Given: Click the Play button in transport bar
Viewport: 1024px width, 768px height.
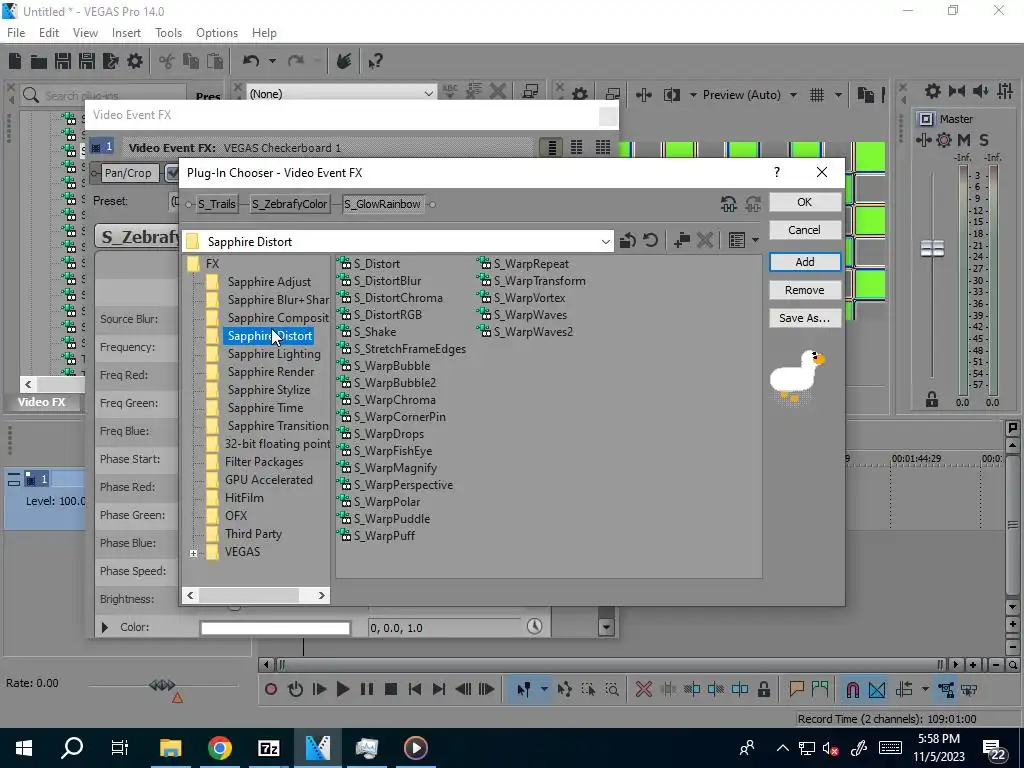Looking at the screenshot, I should coord(342,689).
